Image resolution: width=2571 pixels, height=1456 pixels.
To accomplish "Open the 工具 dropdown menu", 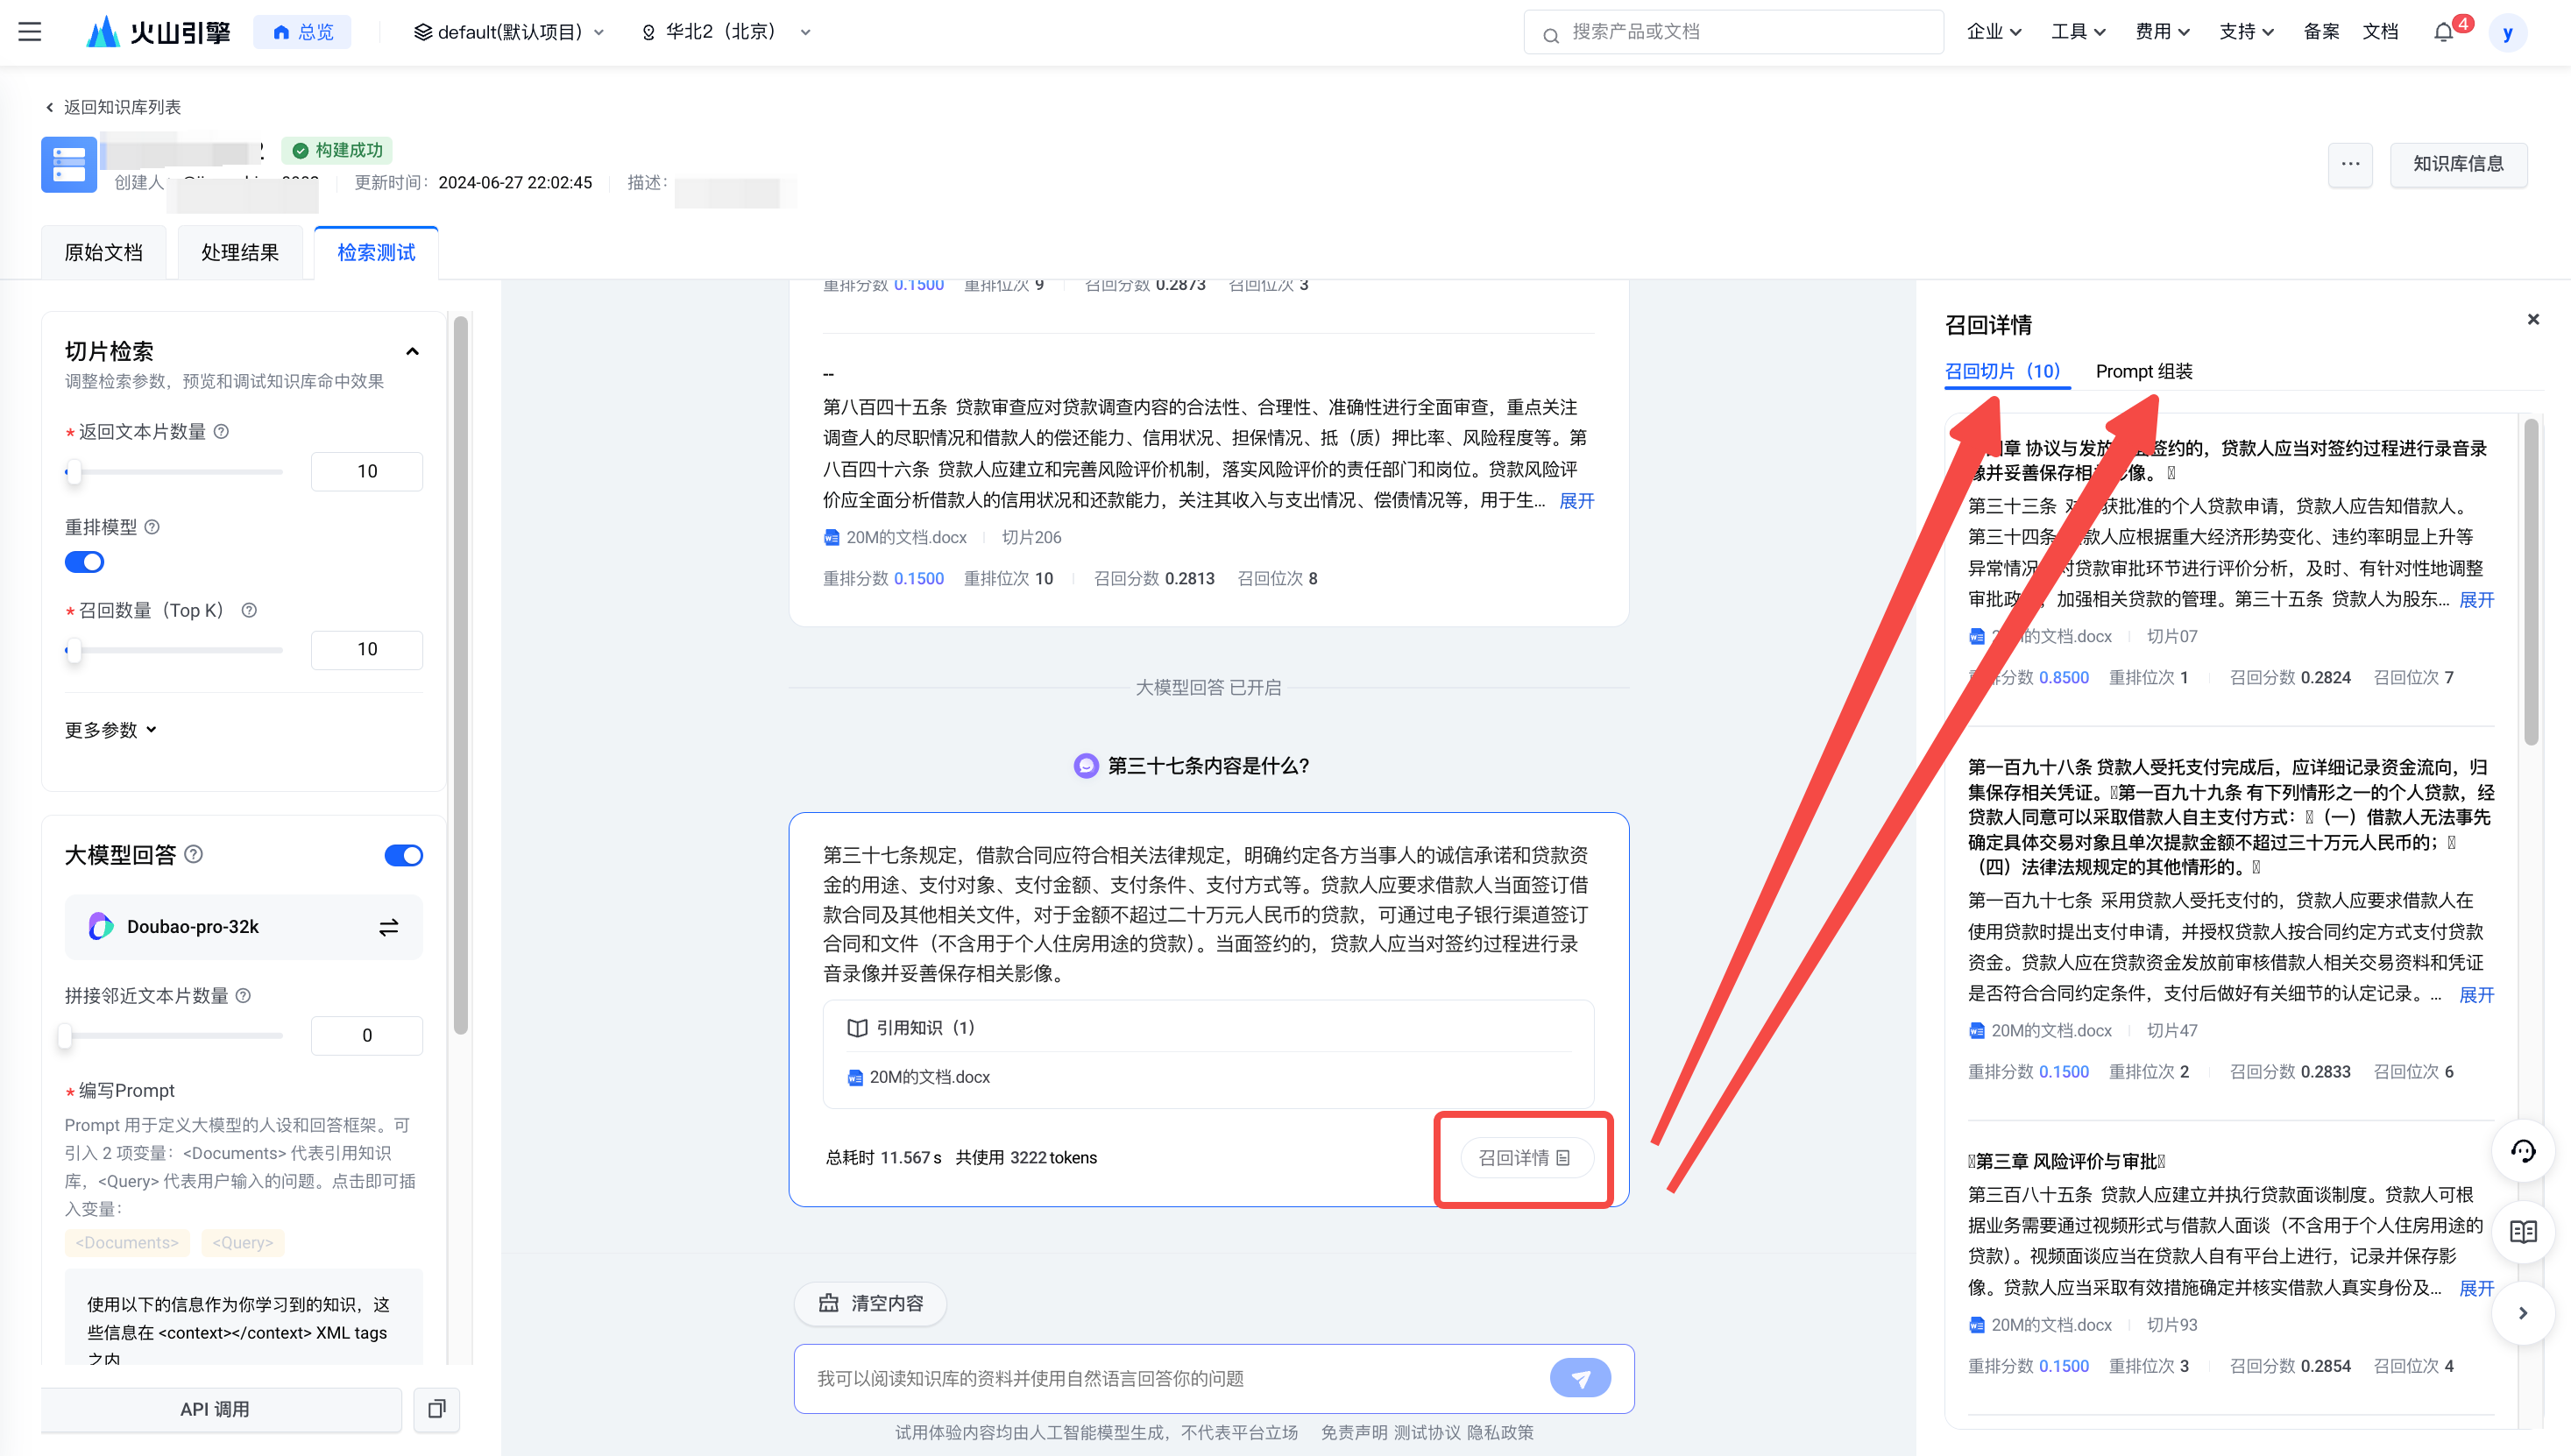I will click(x=2078, y=32).
